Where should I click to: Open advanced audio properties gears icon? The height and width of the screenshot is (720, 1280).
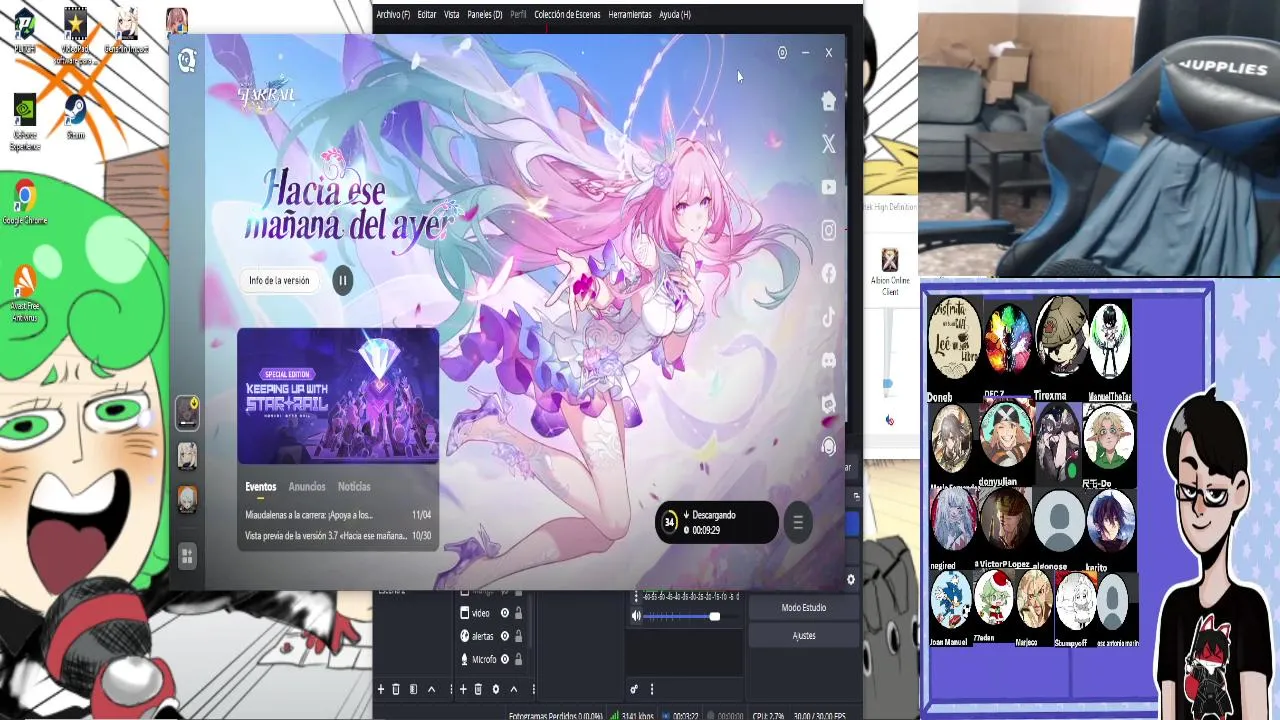[634, 689]
